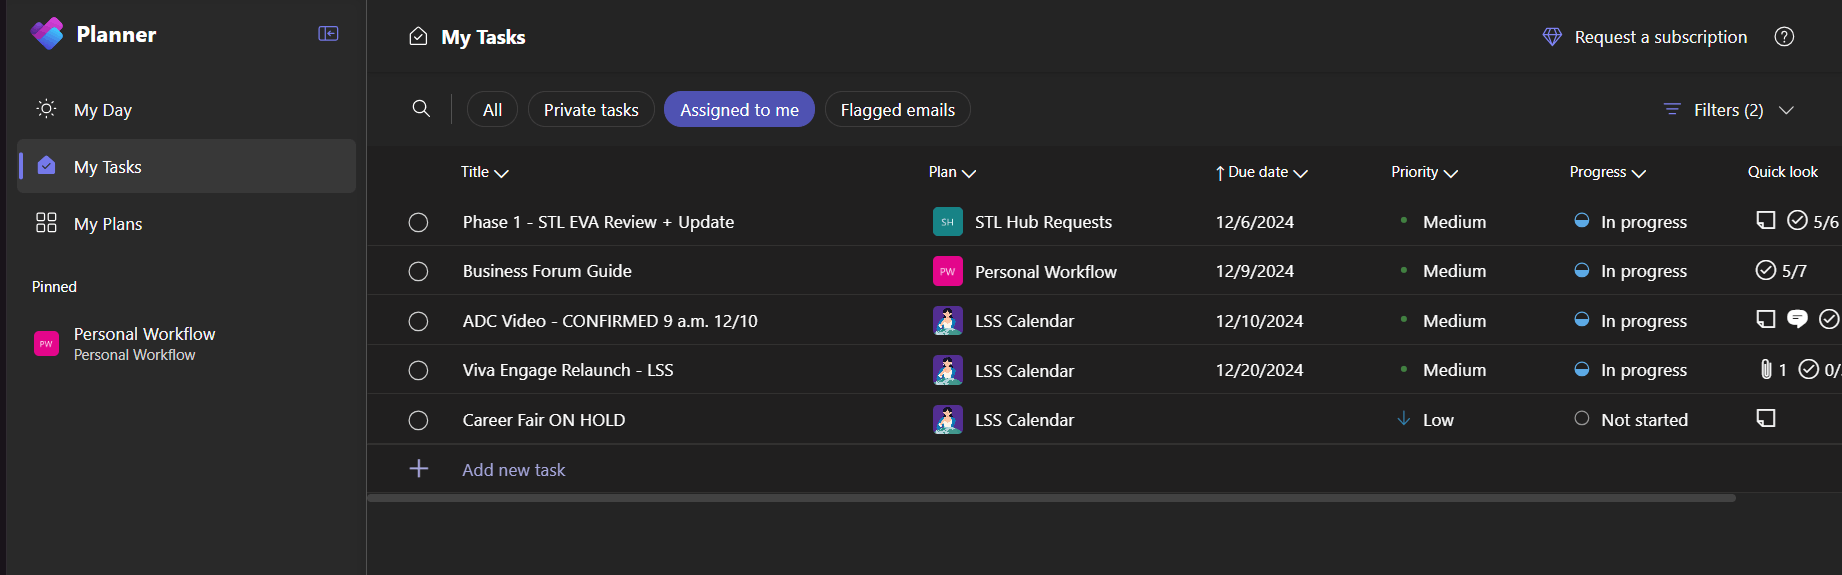Click Quick look column header

pos(1782,172)
